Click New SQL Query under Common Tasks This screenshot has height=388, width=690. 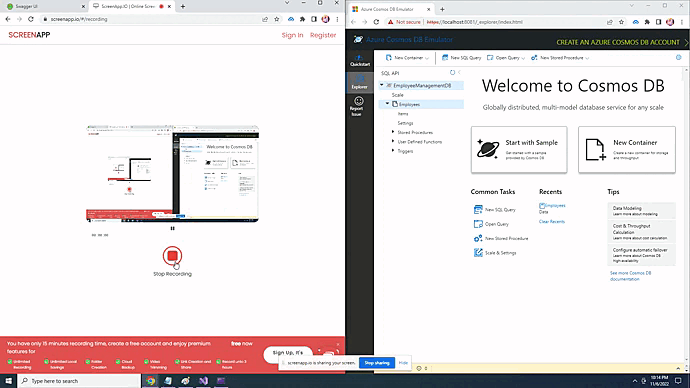pos(495,210)
